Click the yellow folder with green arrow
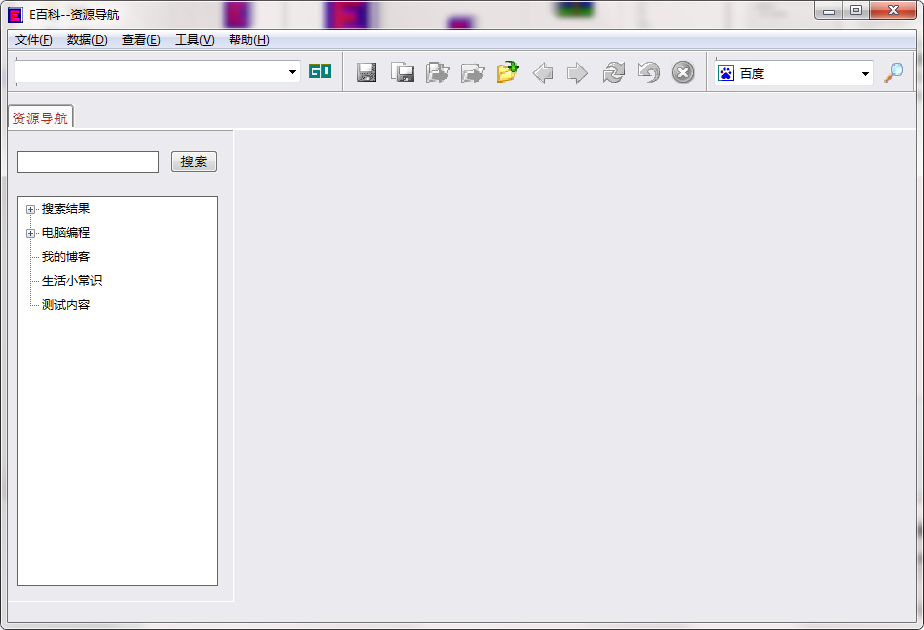Screen dimensions: 924x630 click(x=507, y=72)
